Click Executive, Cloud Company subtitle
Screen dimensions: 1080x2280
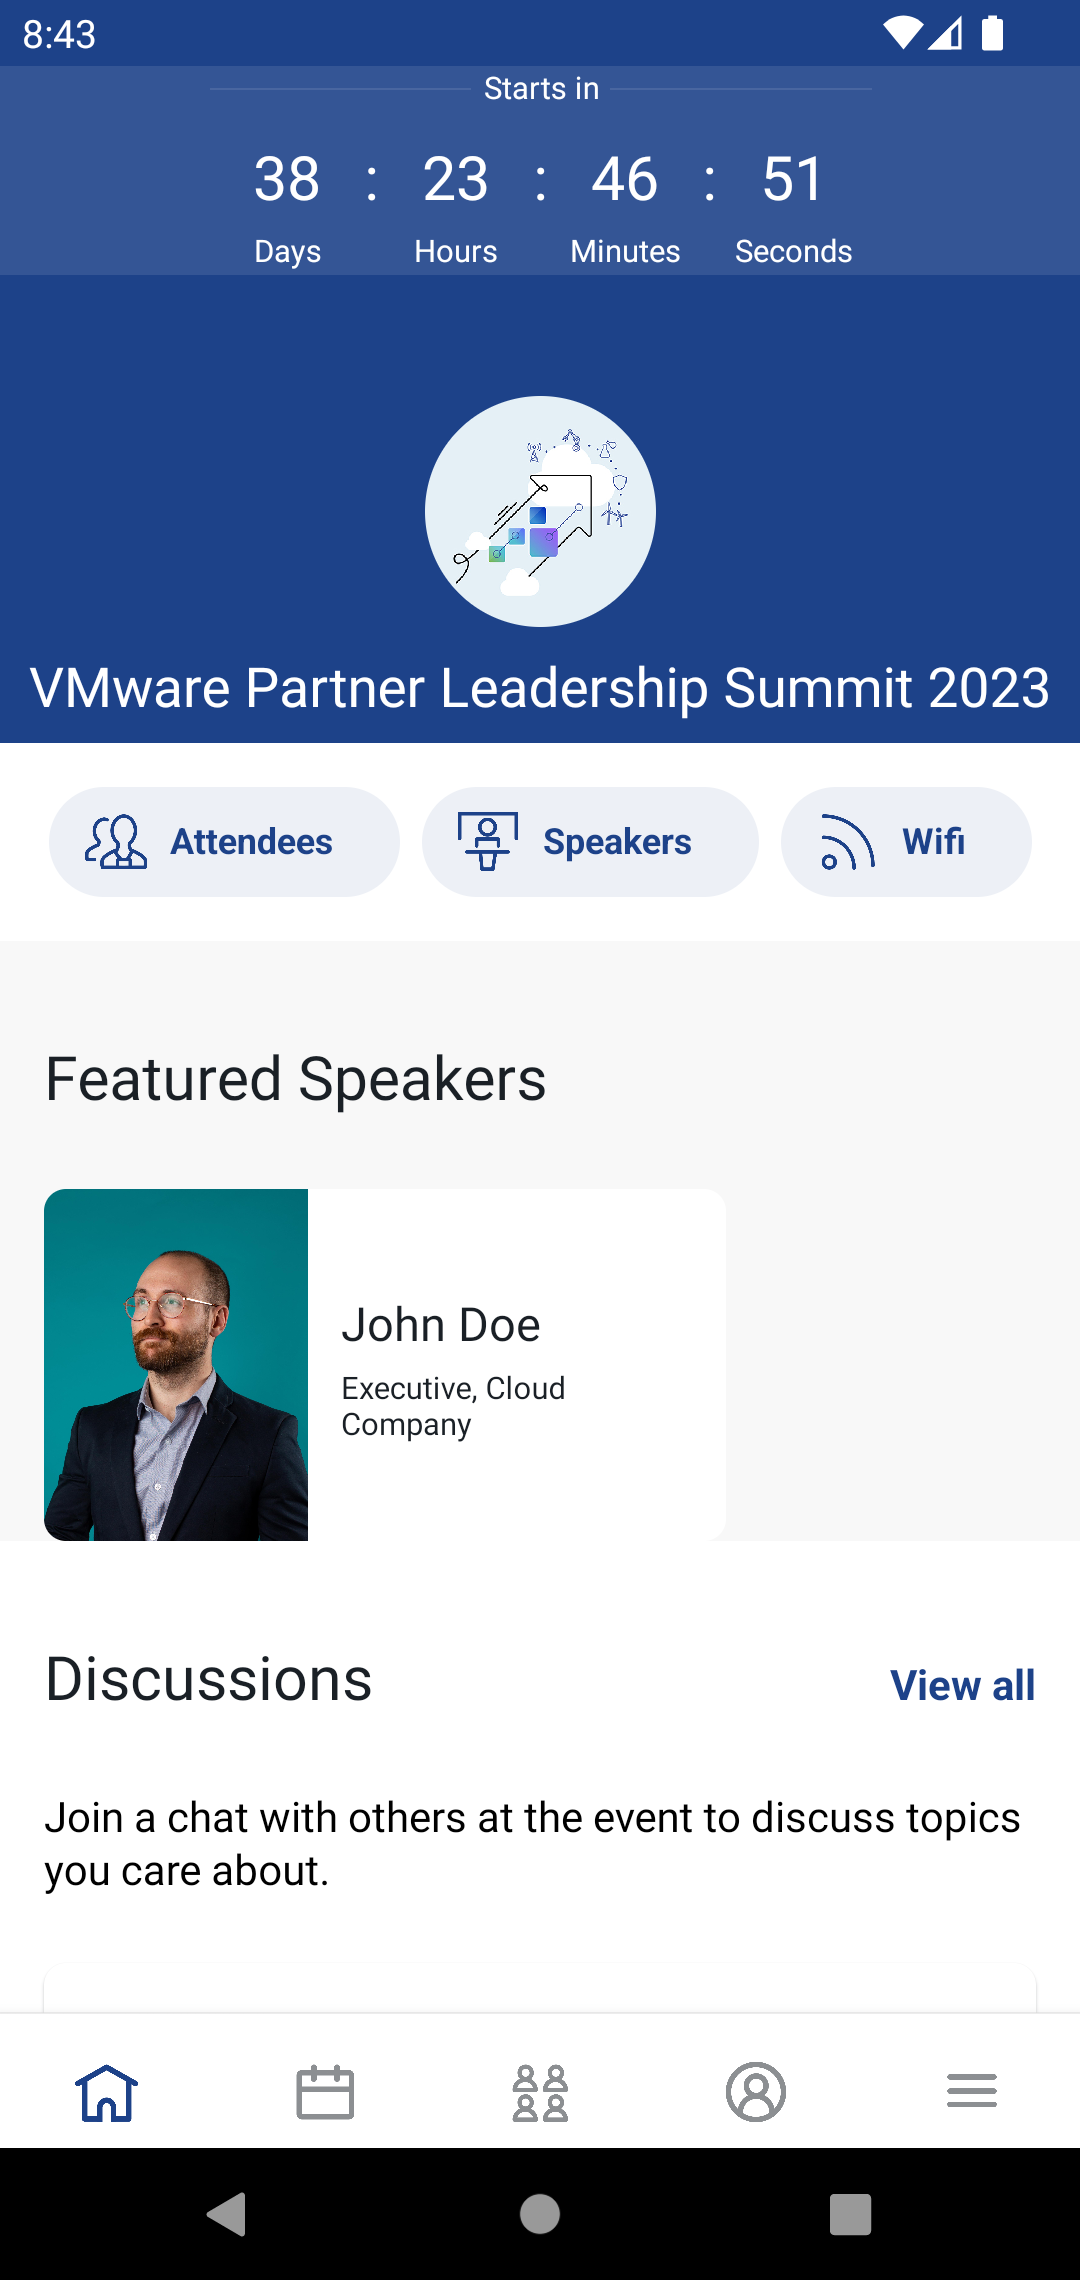pos(453,1406)
